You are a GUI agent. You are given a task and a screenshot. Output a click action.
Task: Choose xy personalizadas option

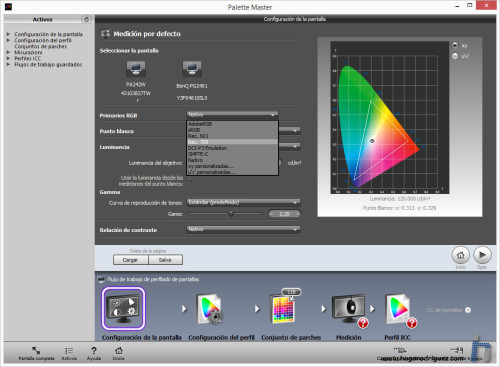tap(232, 166)
